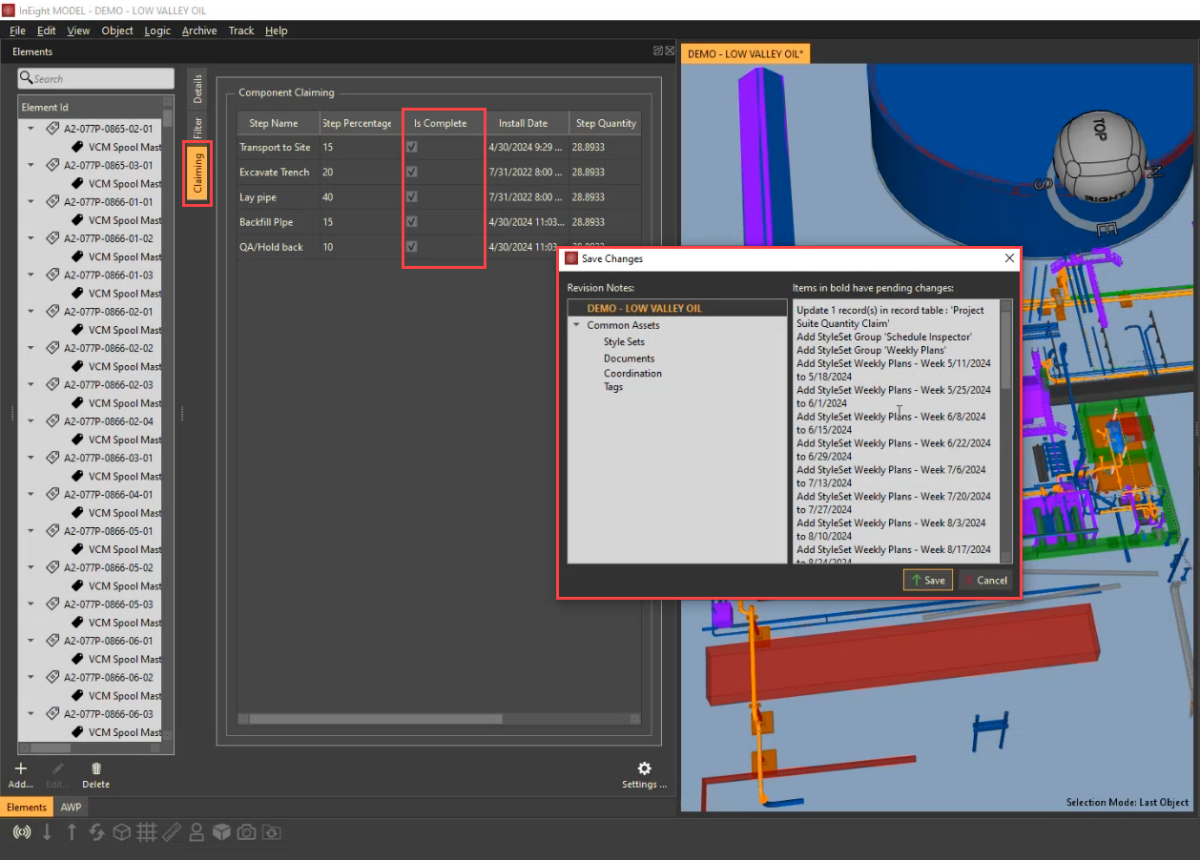Collapse the A2-077P-0866-01-01 element node
The height and width of the screenshot is (860, 1200).
coord(31,202)
